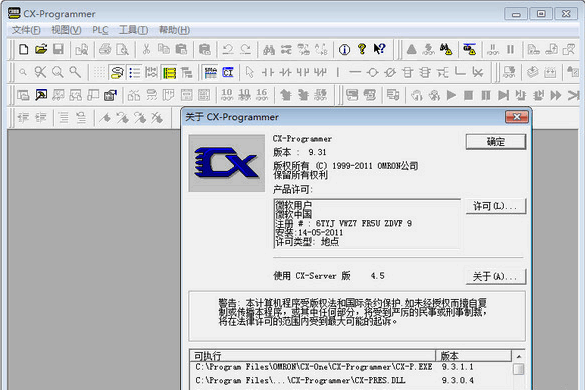Open the 视图(V) menu
Viewport: 585px width, 390px height.
pos(66,30)
